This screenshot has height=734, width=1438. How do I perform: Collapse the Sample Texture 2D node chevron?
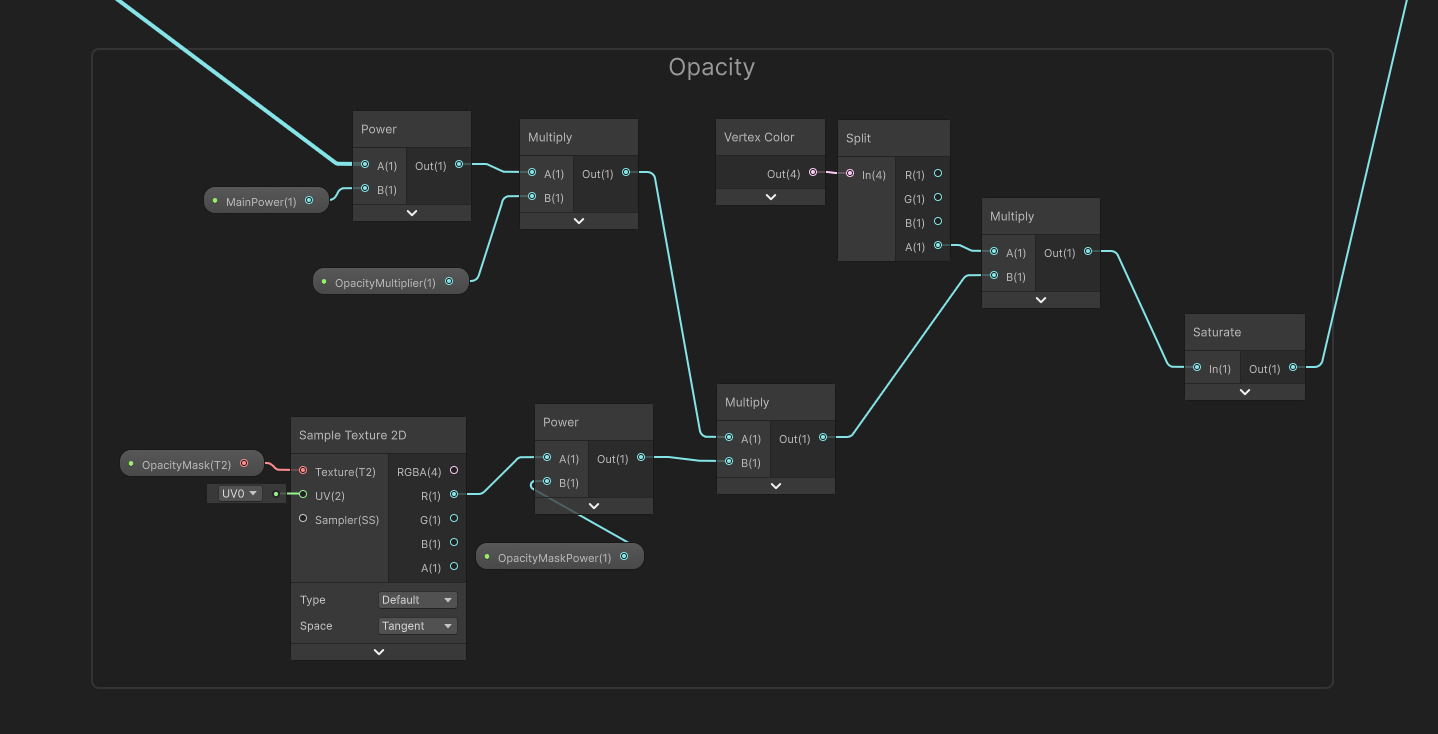[378, 652]
